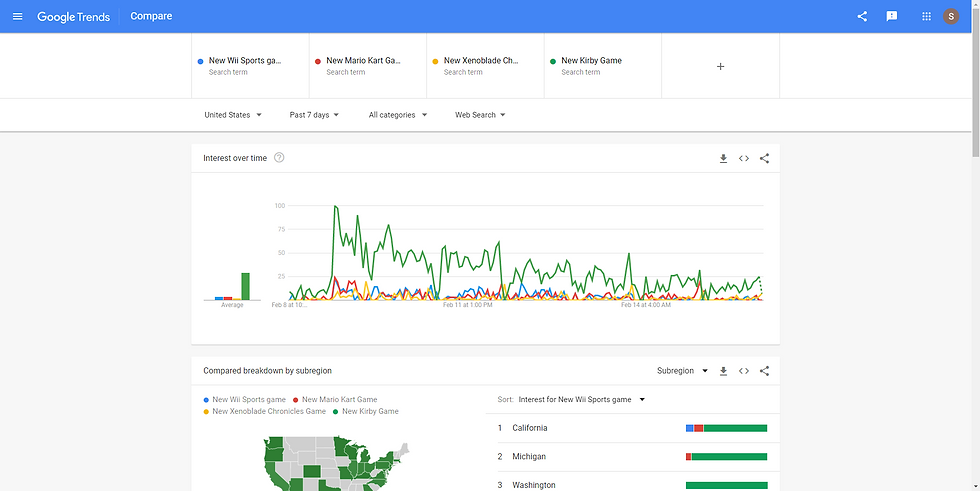980x491 pixels.
Task: Click the red dot beside New Mario Kart term
Action: pyautogui.click(x=318, y=61)
